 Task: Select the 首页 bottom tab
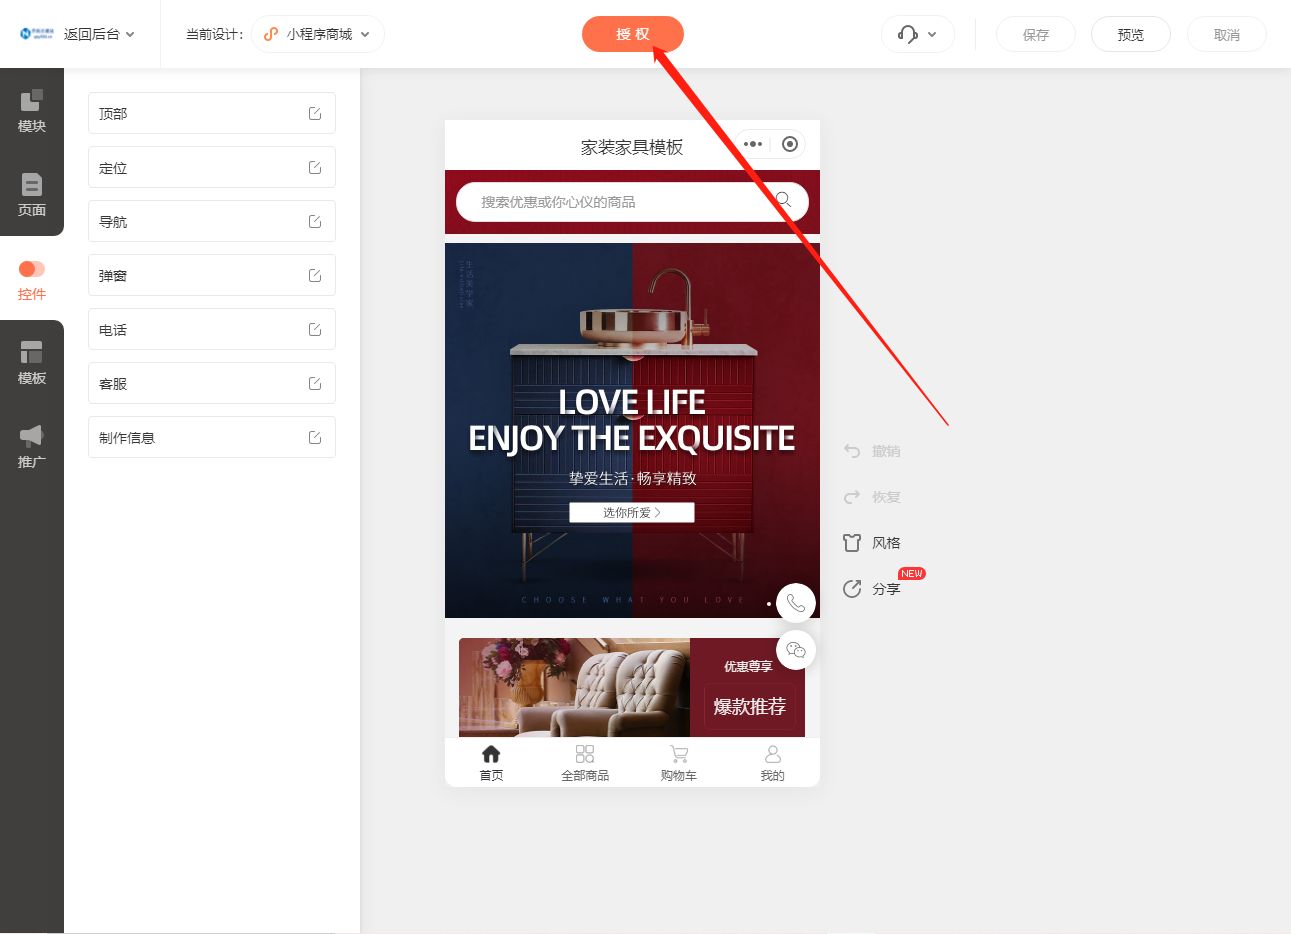pos(491,763)
